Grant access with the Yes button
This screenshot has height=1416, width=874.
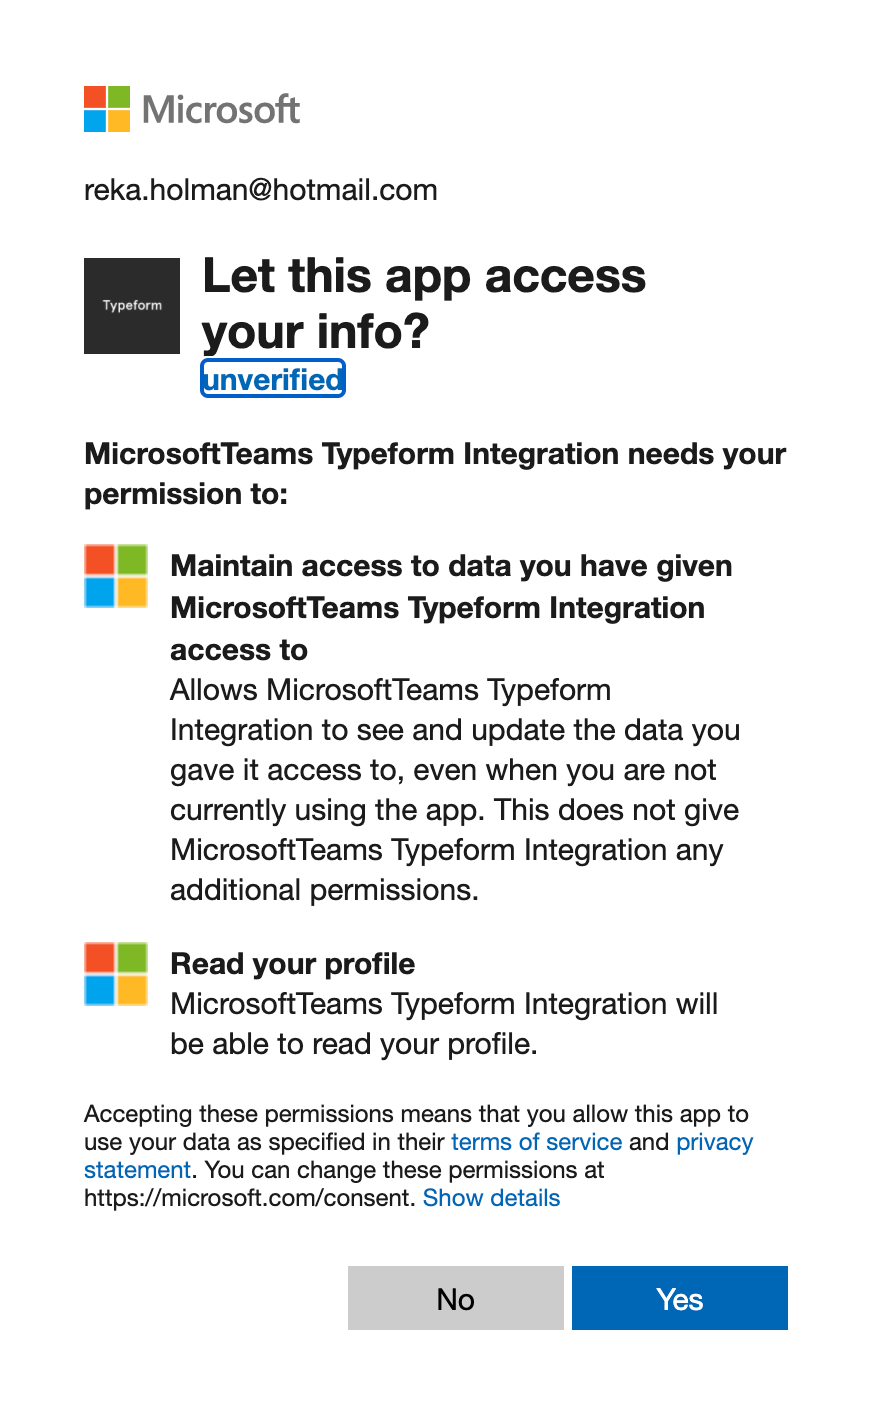coord(680,1298)
